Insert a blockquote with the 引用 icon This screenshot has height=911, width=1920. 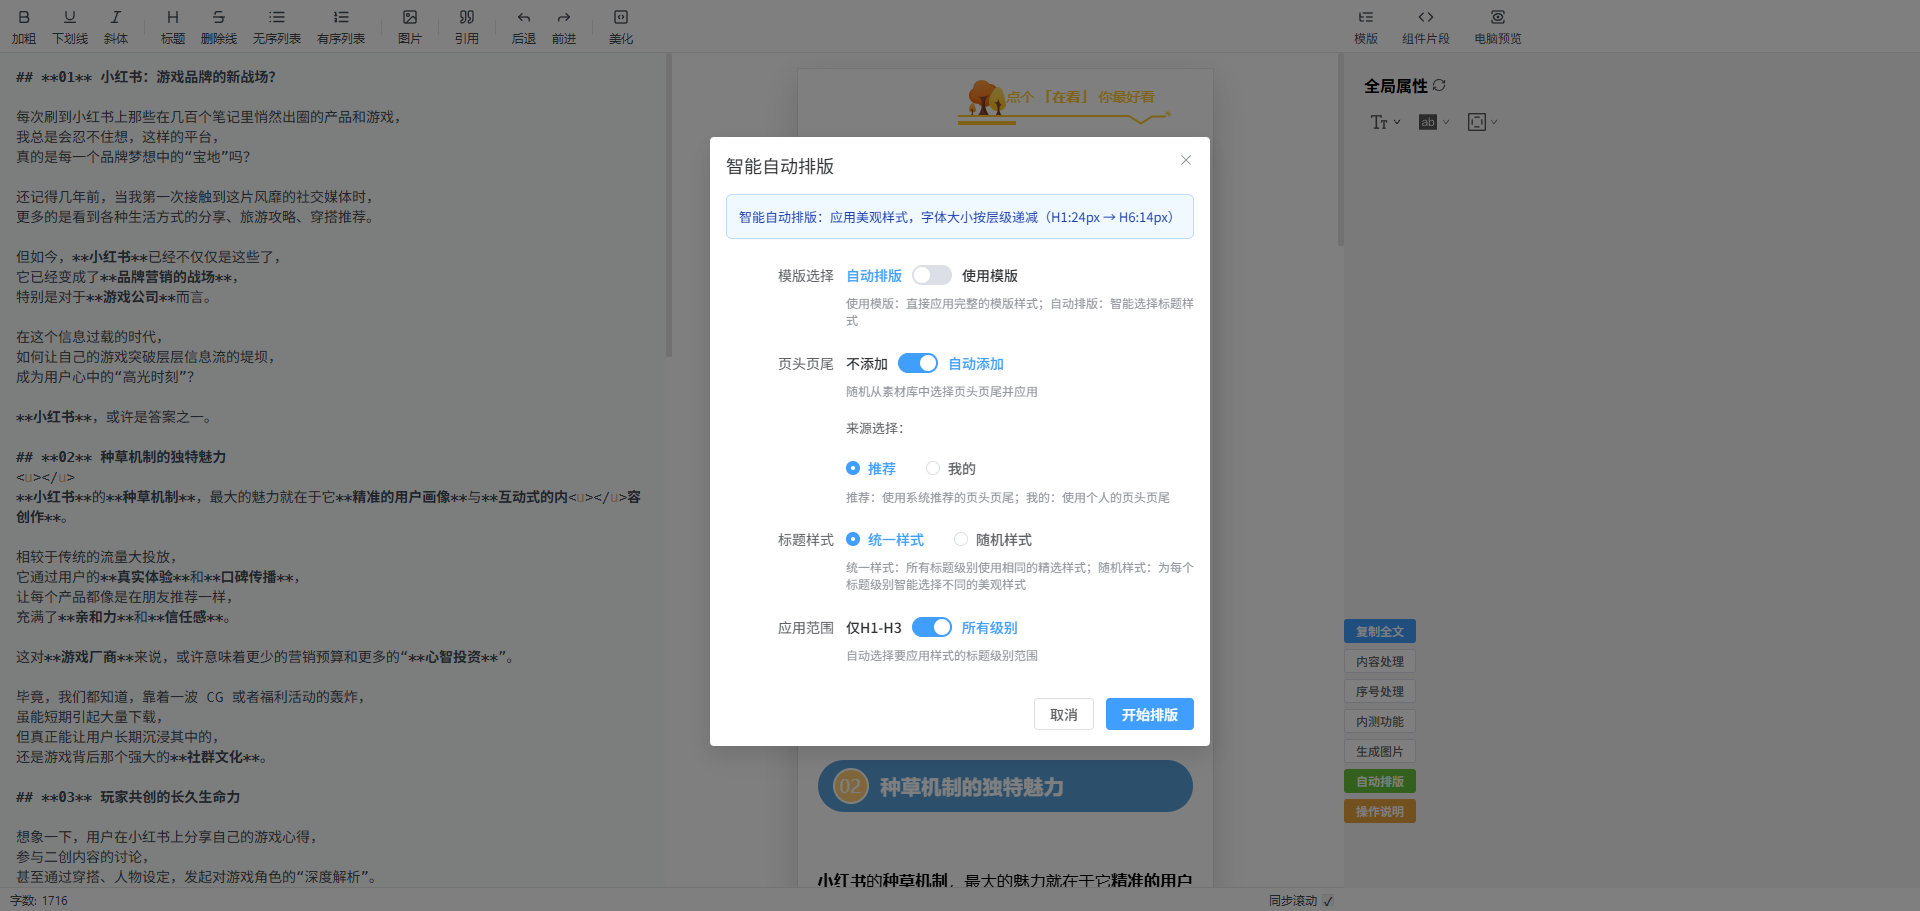467,27
